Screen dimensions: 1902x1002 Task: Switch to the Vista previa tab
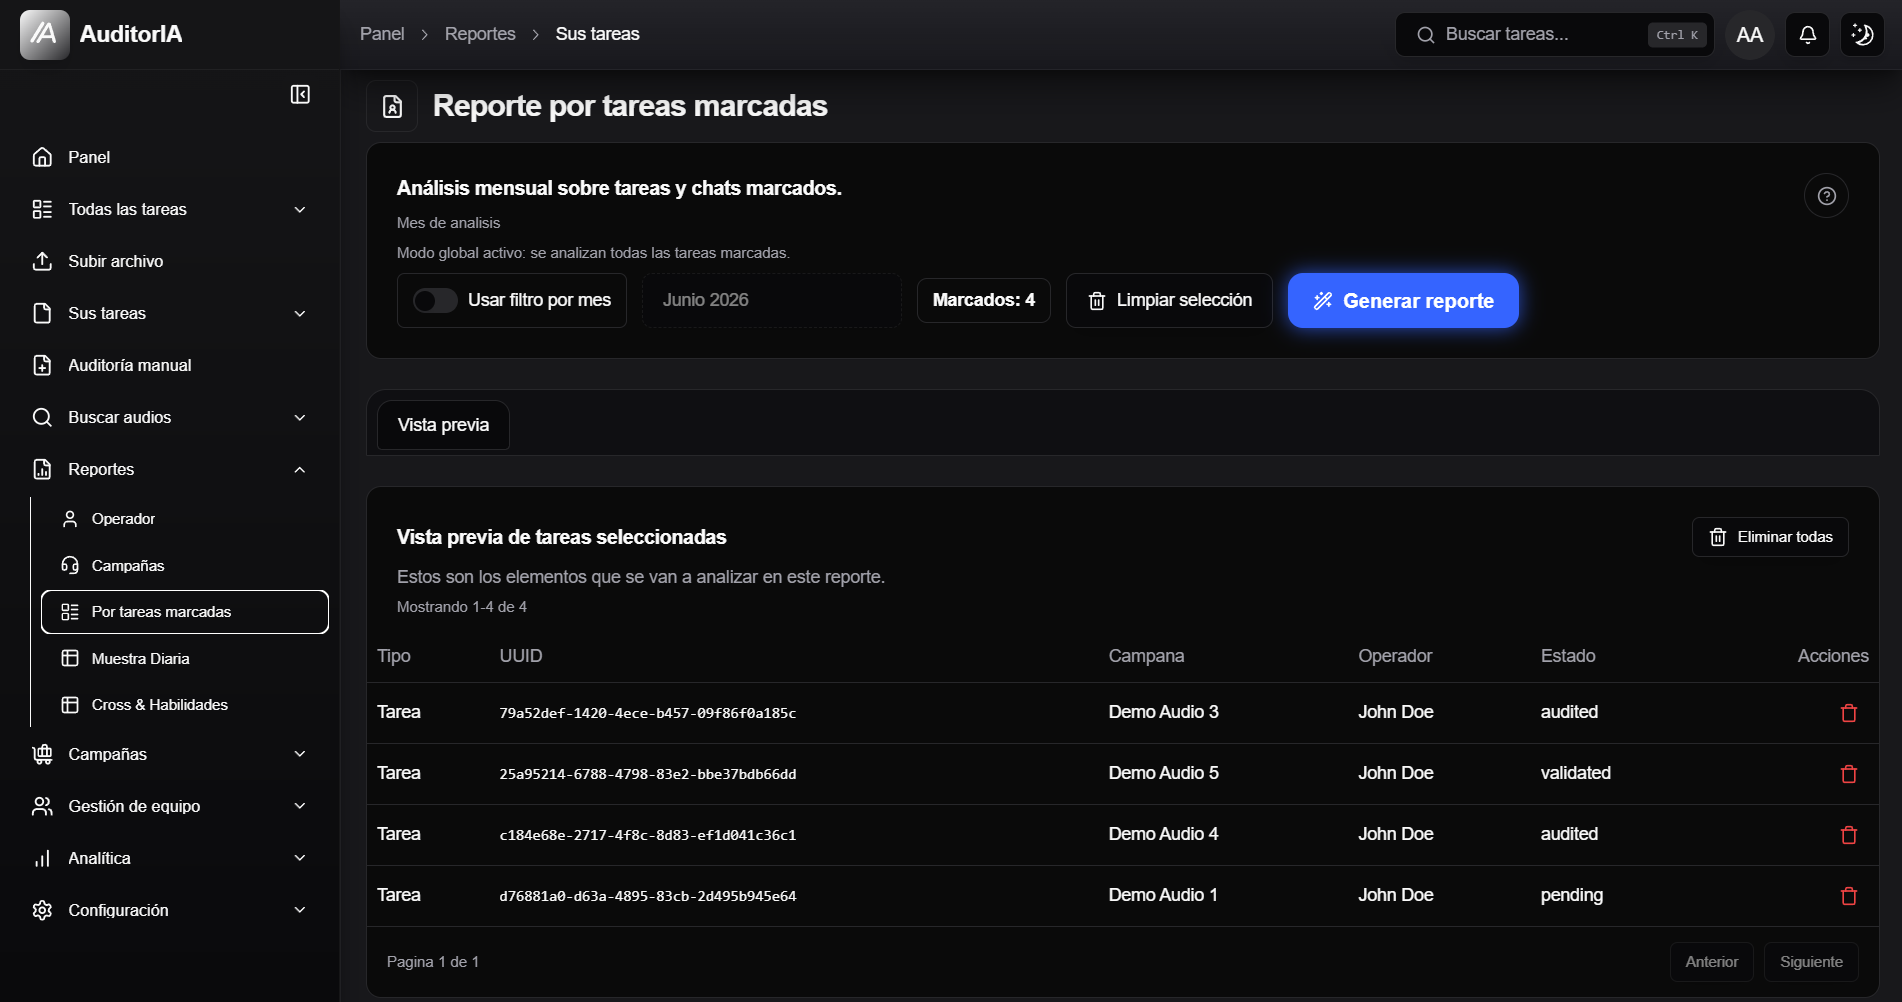443,425
